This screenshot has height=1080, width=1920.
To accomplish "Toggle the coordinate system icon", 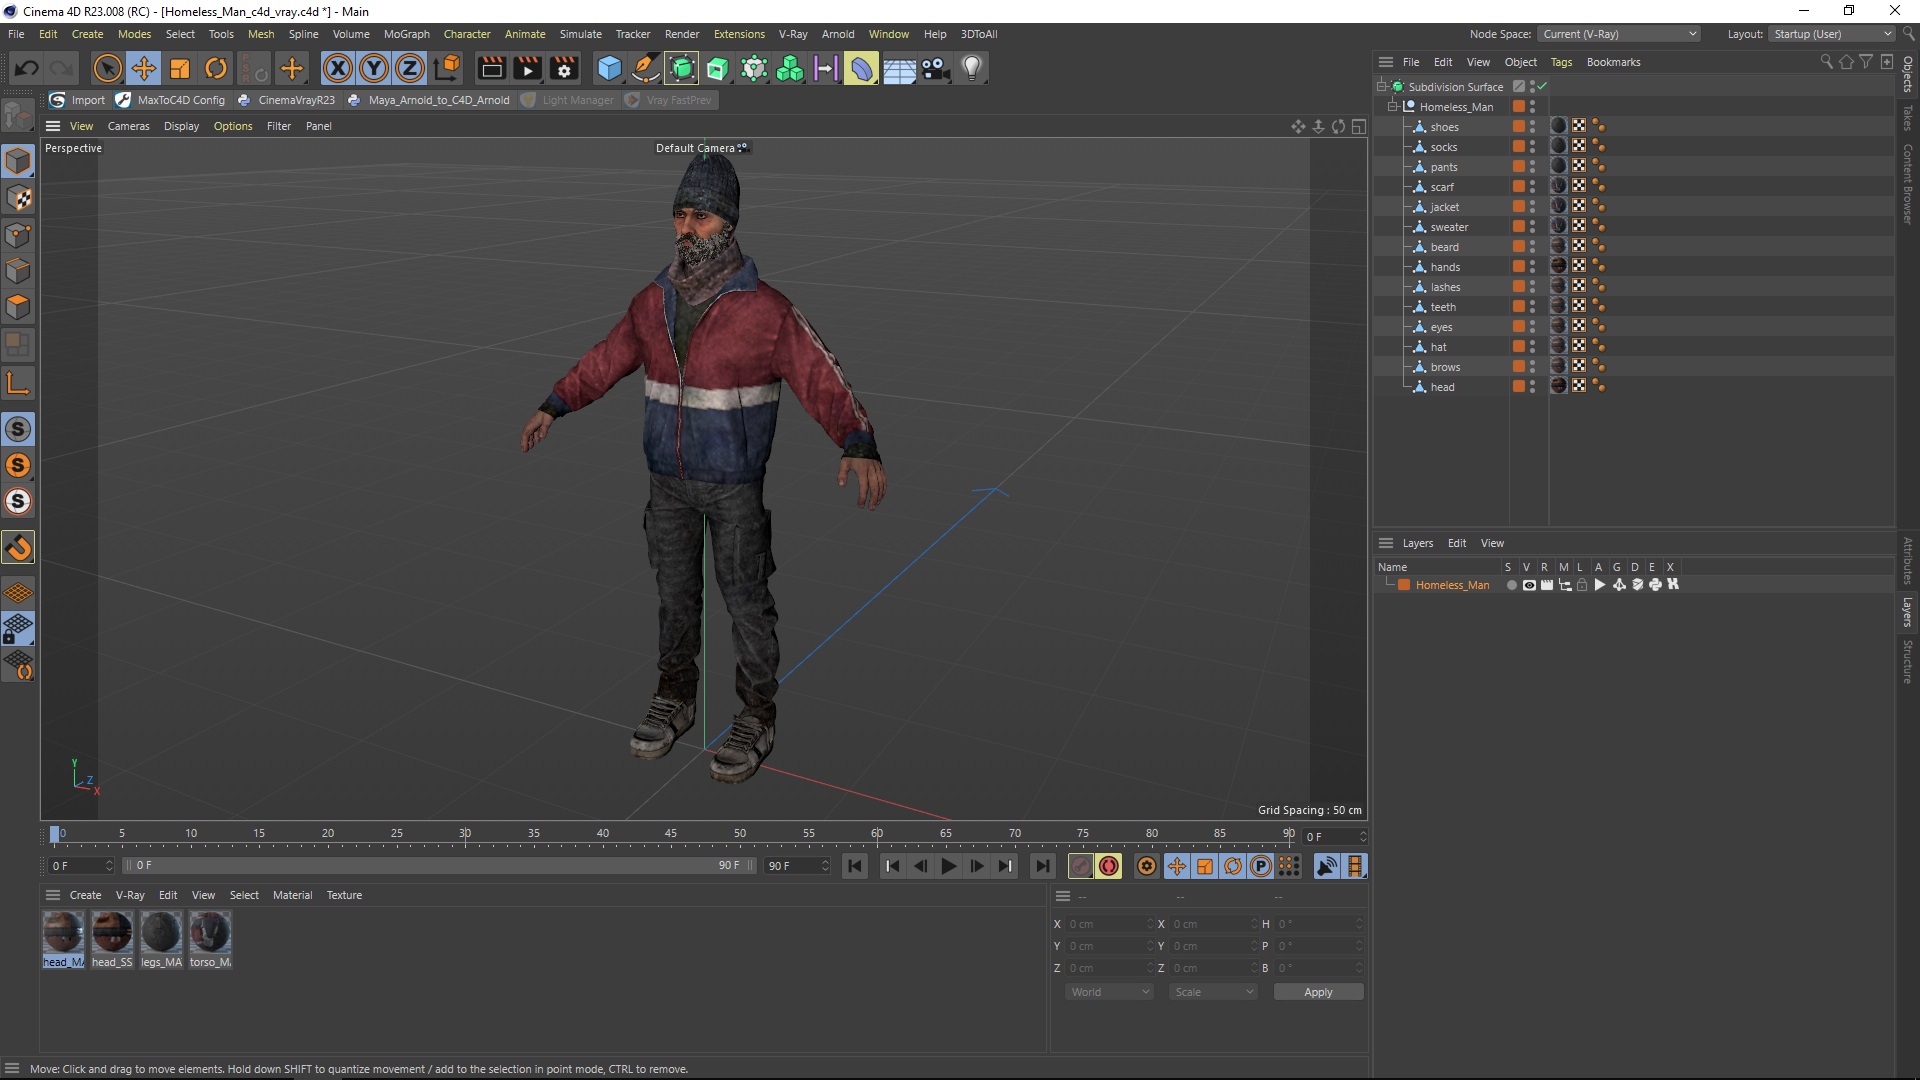I will point(448,68).
